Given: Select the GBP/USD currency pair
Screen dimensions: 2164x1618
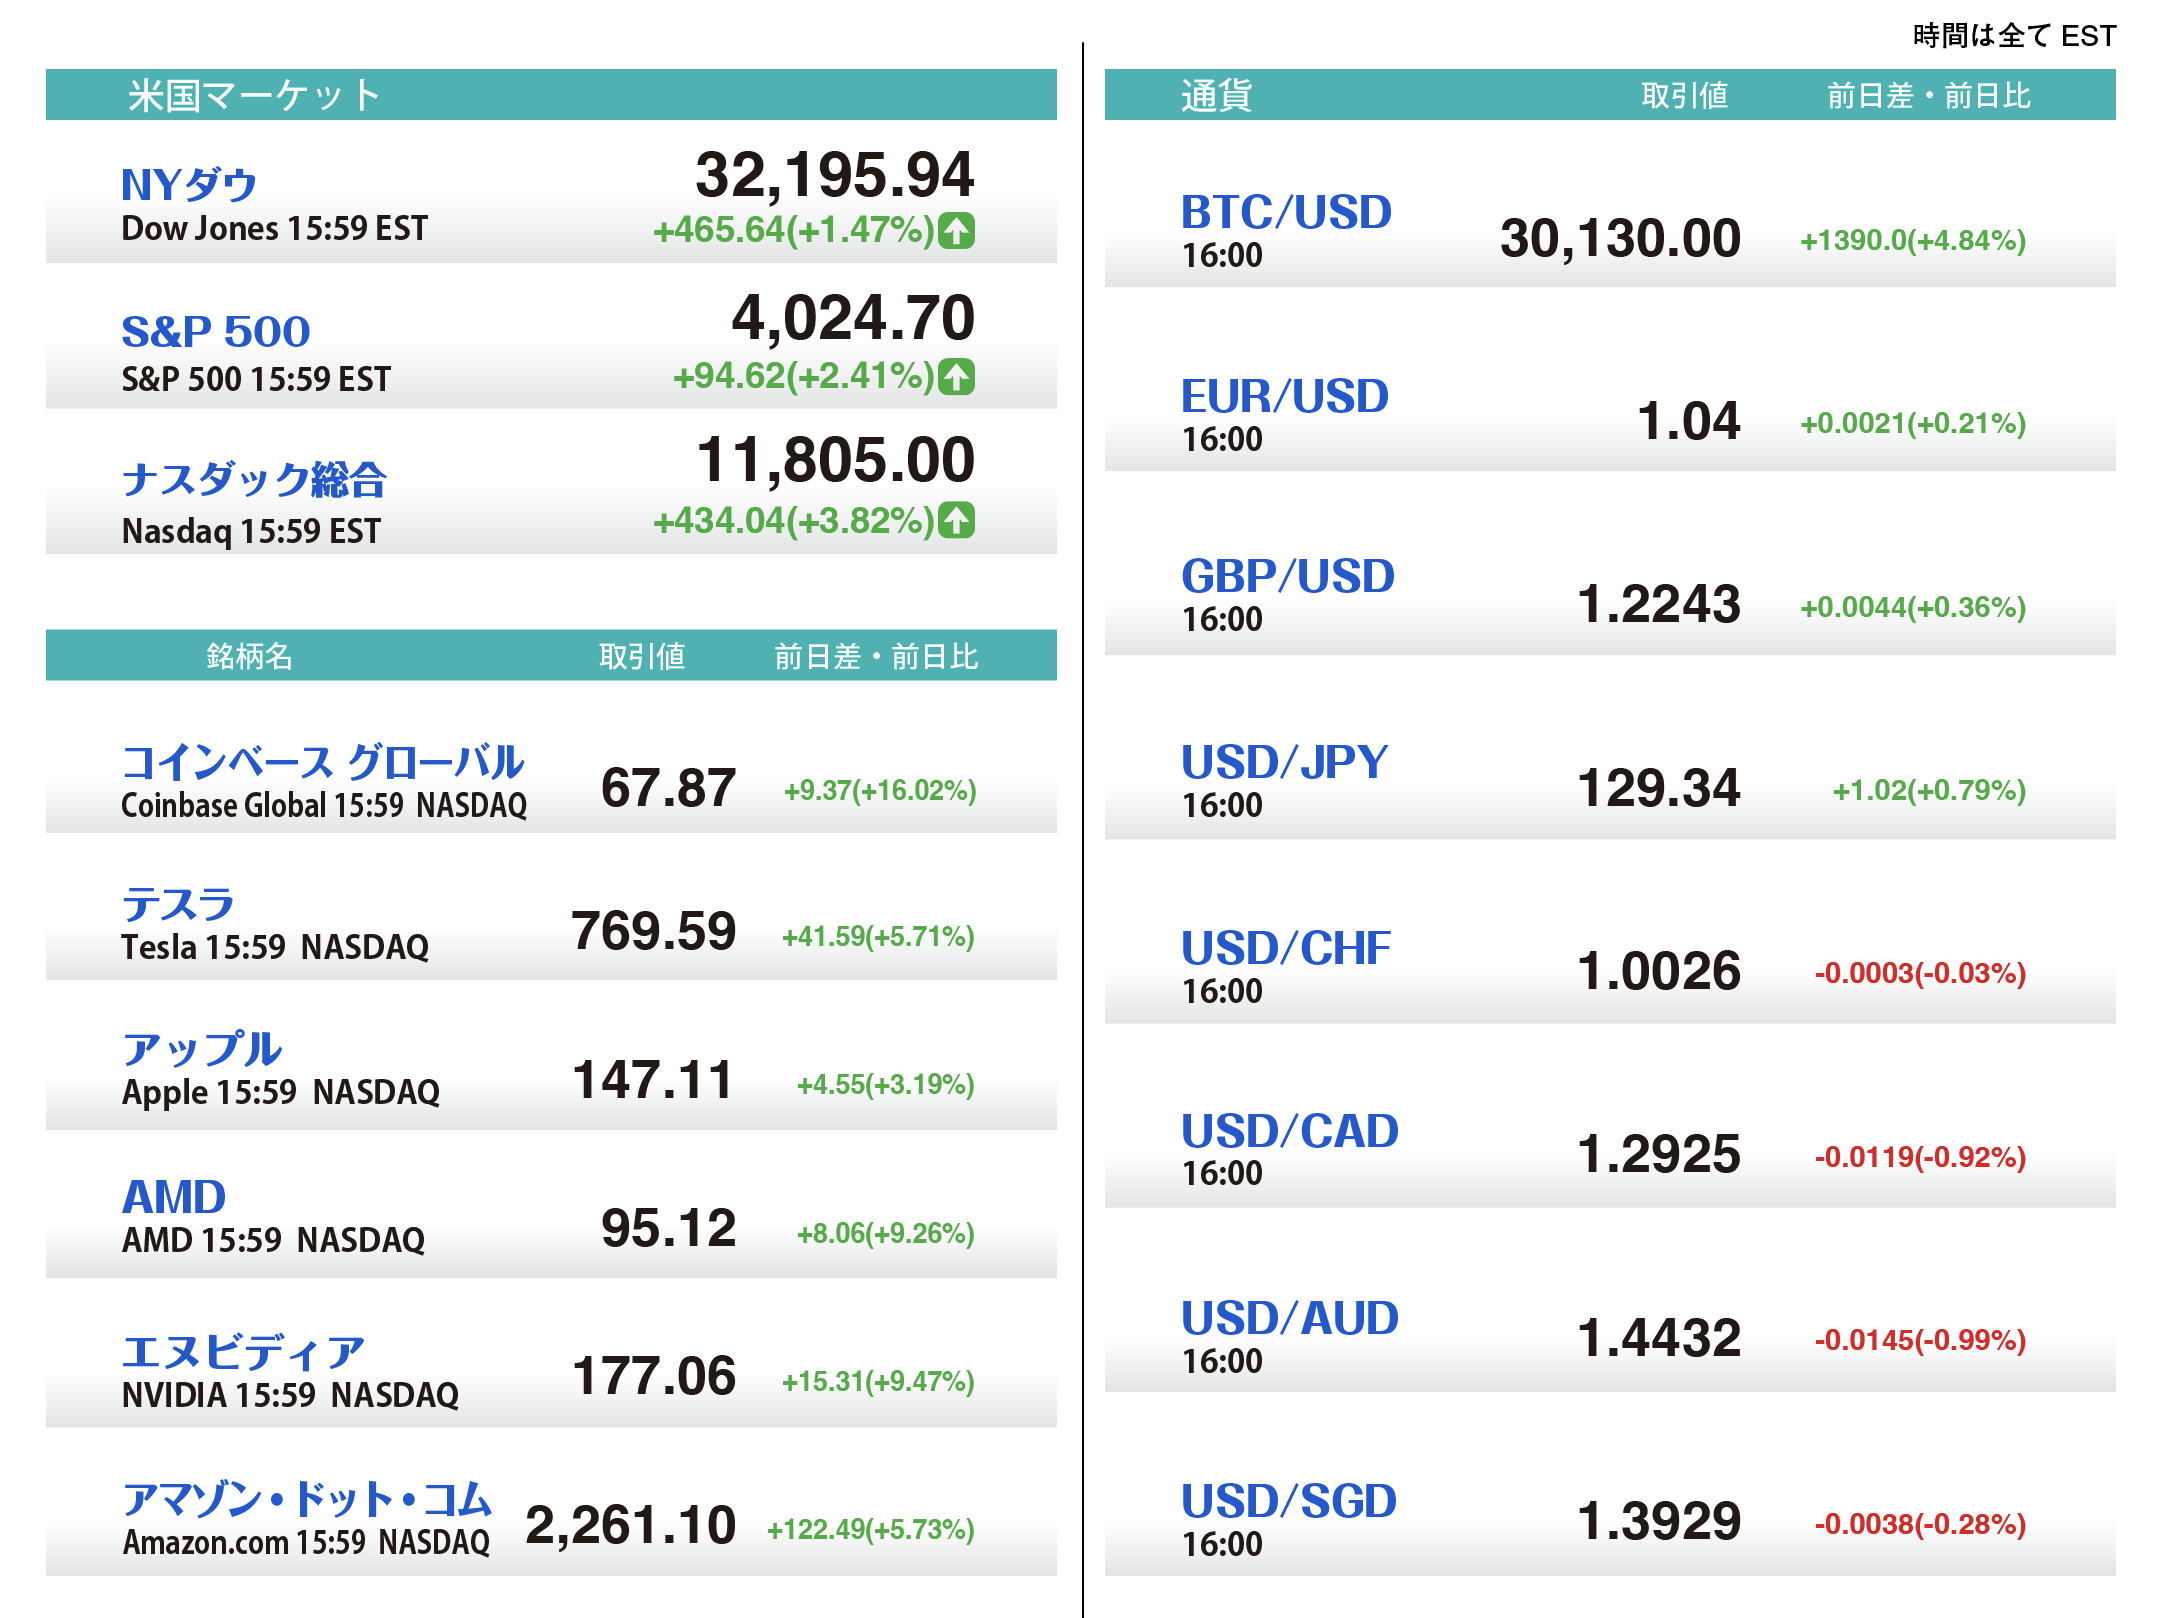Looking at the screenshot, I should 1287,576.
